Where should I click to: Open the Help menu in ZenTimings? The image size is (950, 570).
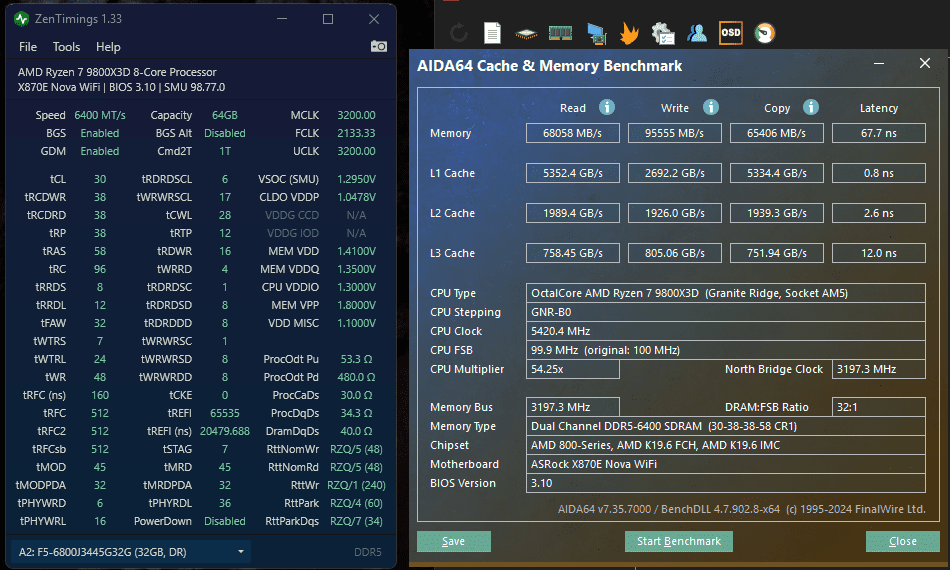(x=108, y=47)
